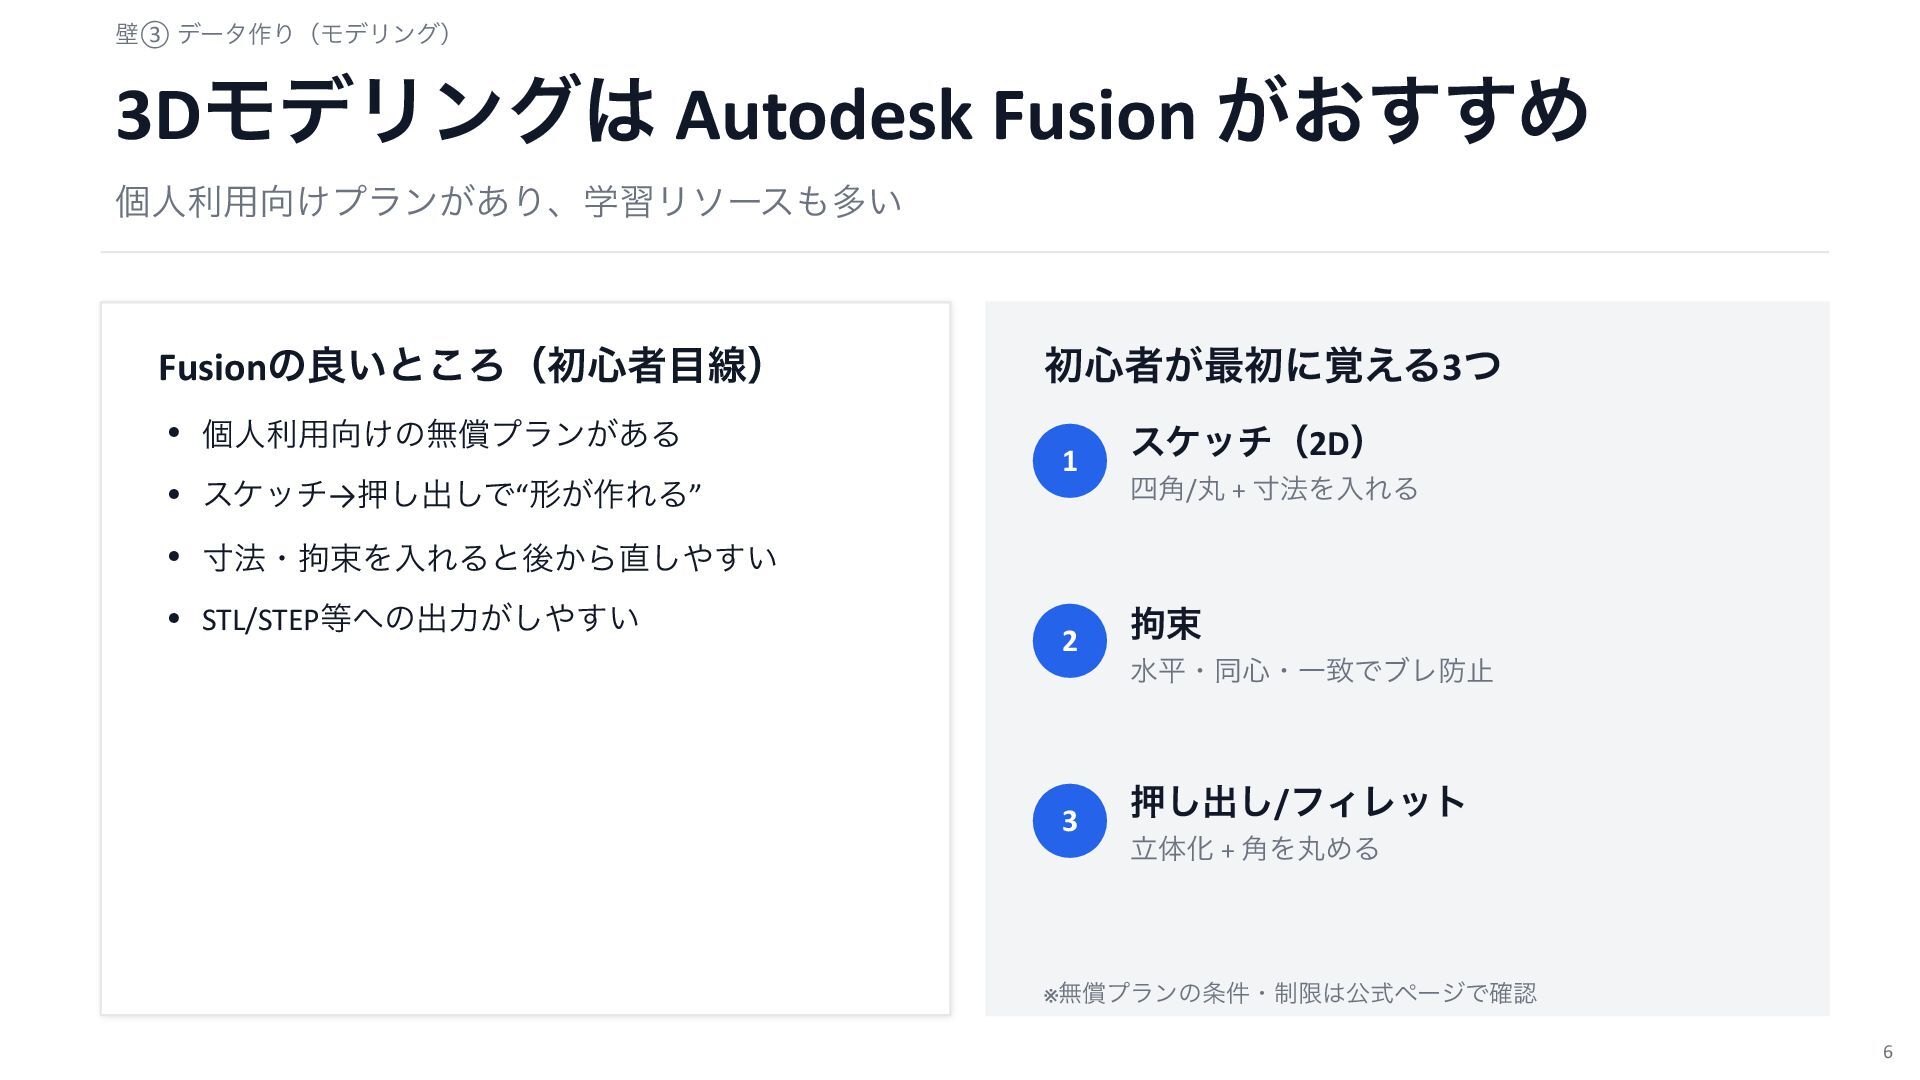Click the blue number 2 circle

[1069, 641]
